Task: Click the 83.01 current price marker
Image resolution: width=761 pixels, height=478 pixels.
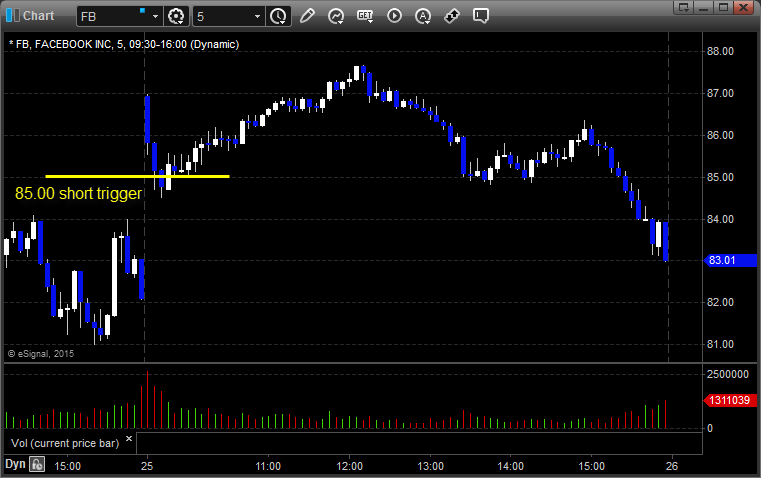Action: 730,261
